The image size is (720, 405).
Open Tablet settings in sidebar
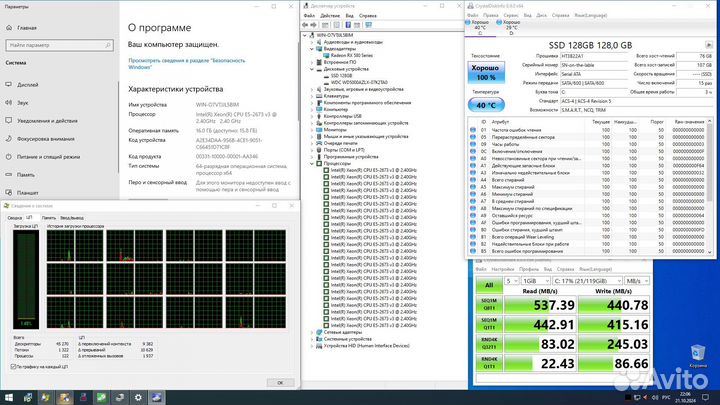28,193
